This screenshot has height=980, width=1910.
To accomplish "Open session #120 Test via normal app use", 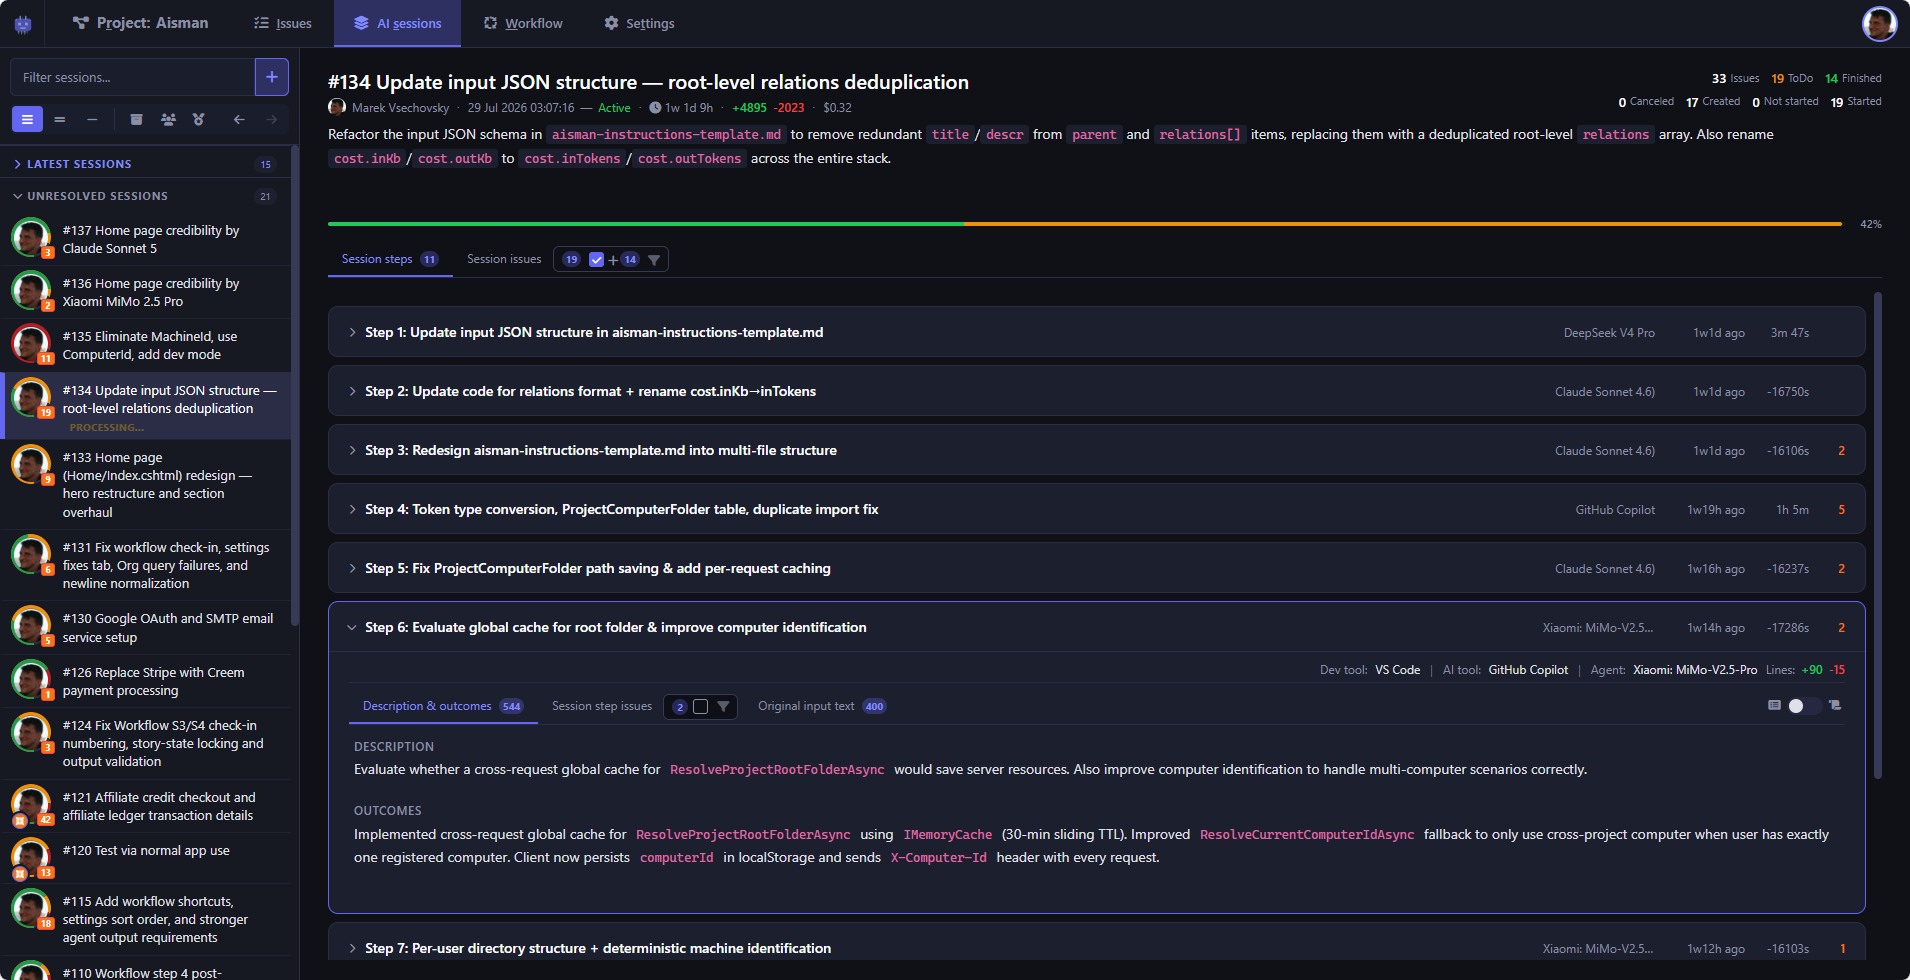I will [148, 858].
